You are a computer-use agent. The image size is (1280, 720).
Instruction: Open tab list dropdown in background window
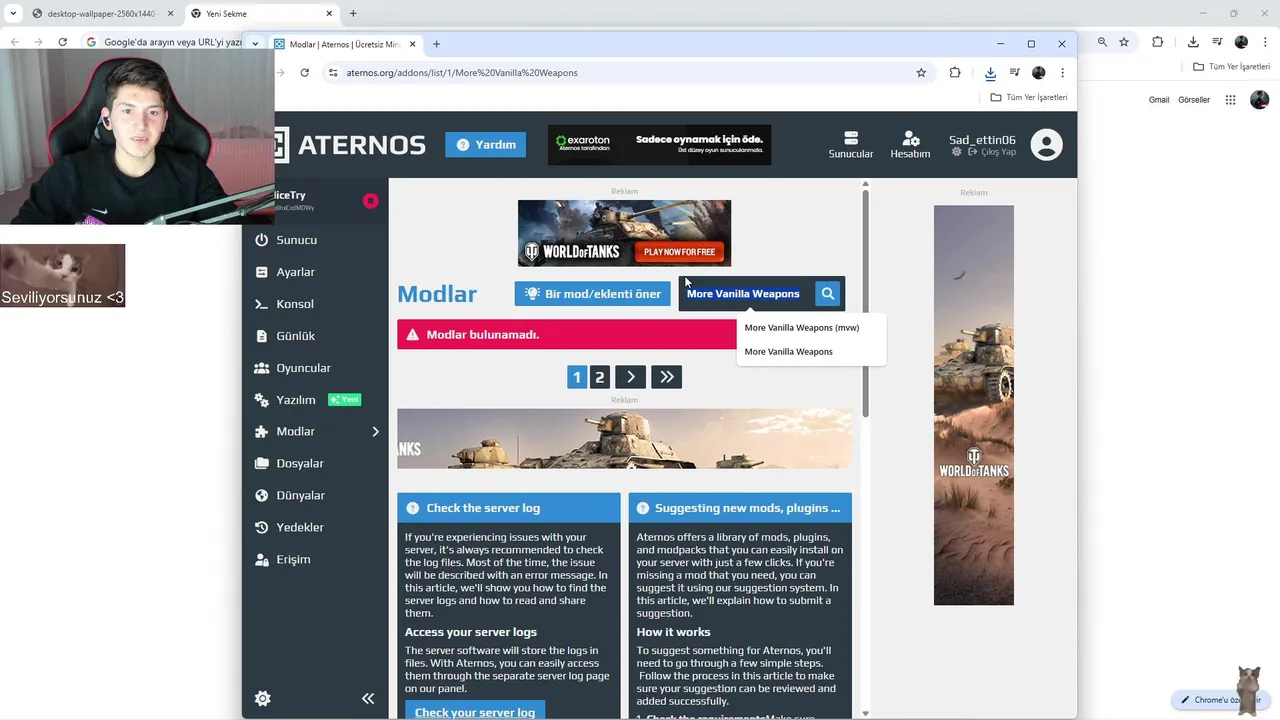[x=13, y=14]
